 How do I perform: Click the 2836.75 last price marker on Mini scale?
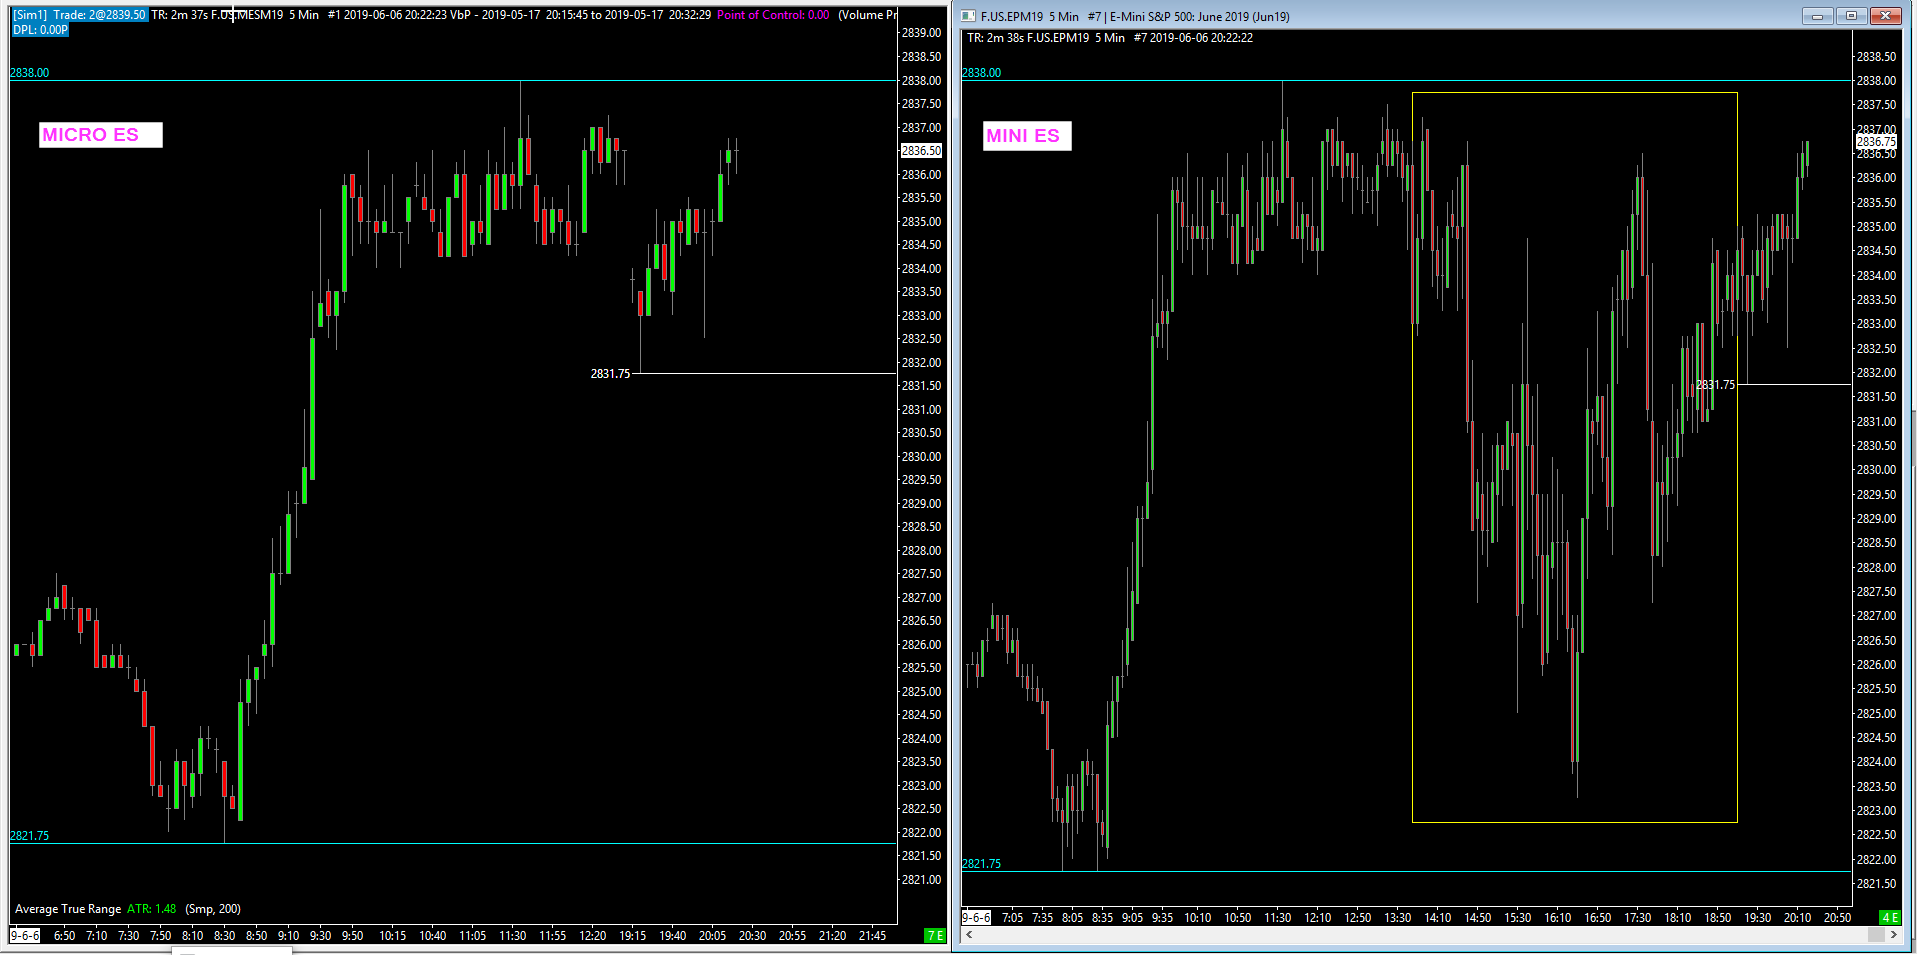(x=1875, y=142)
